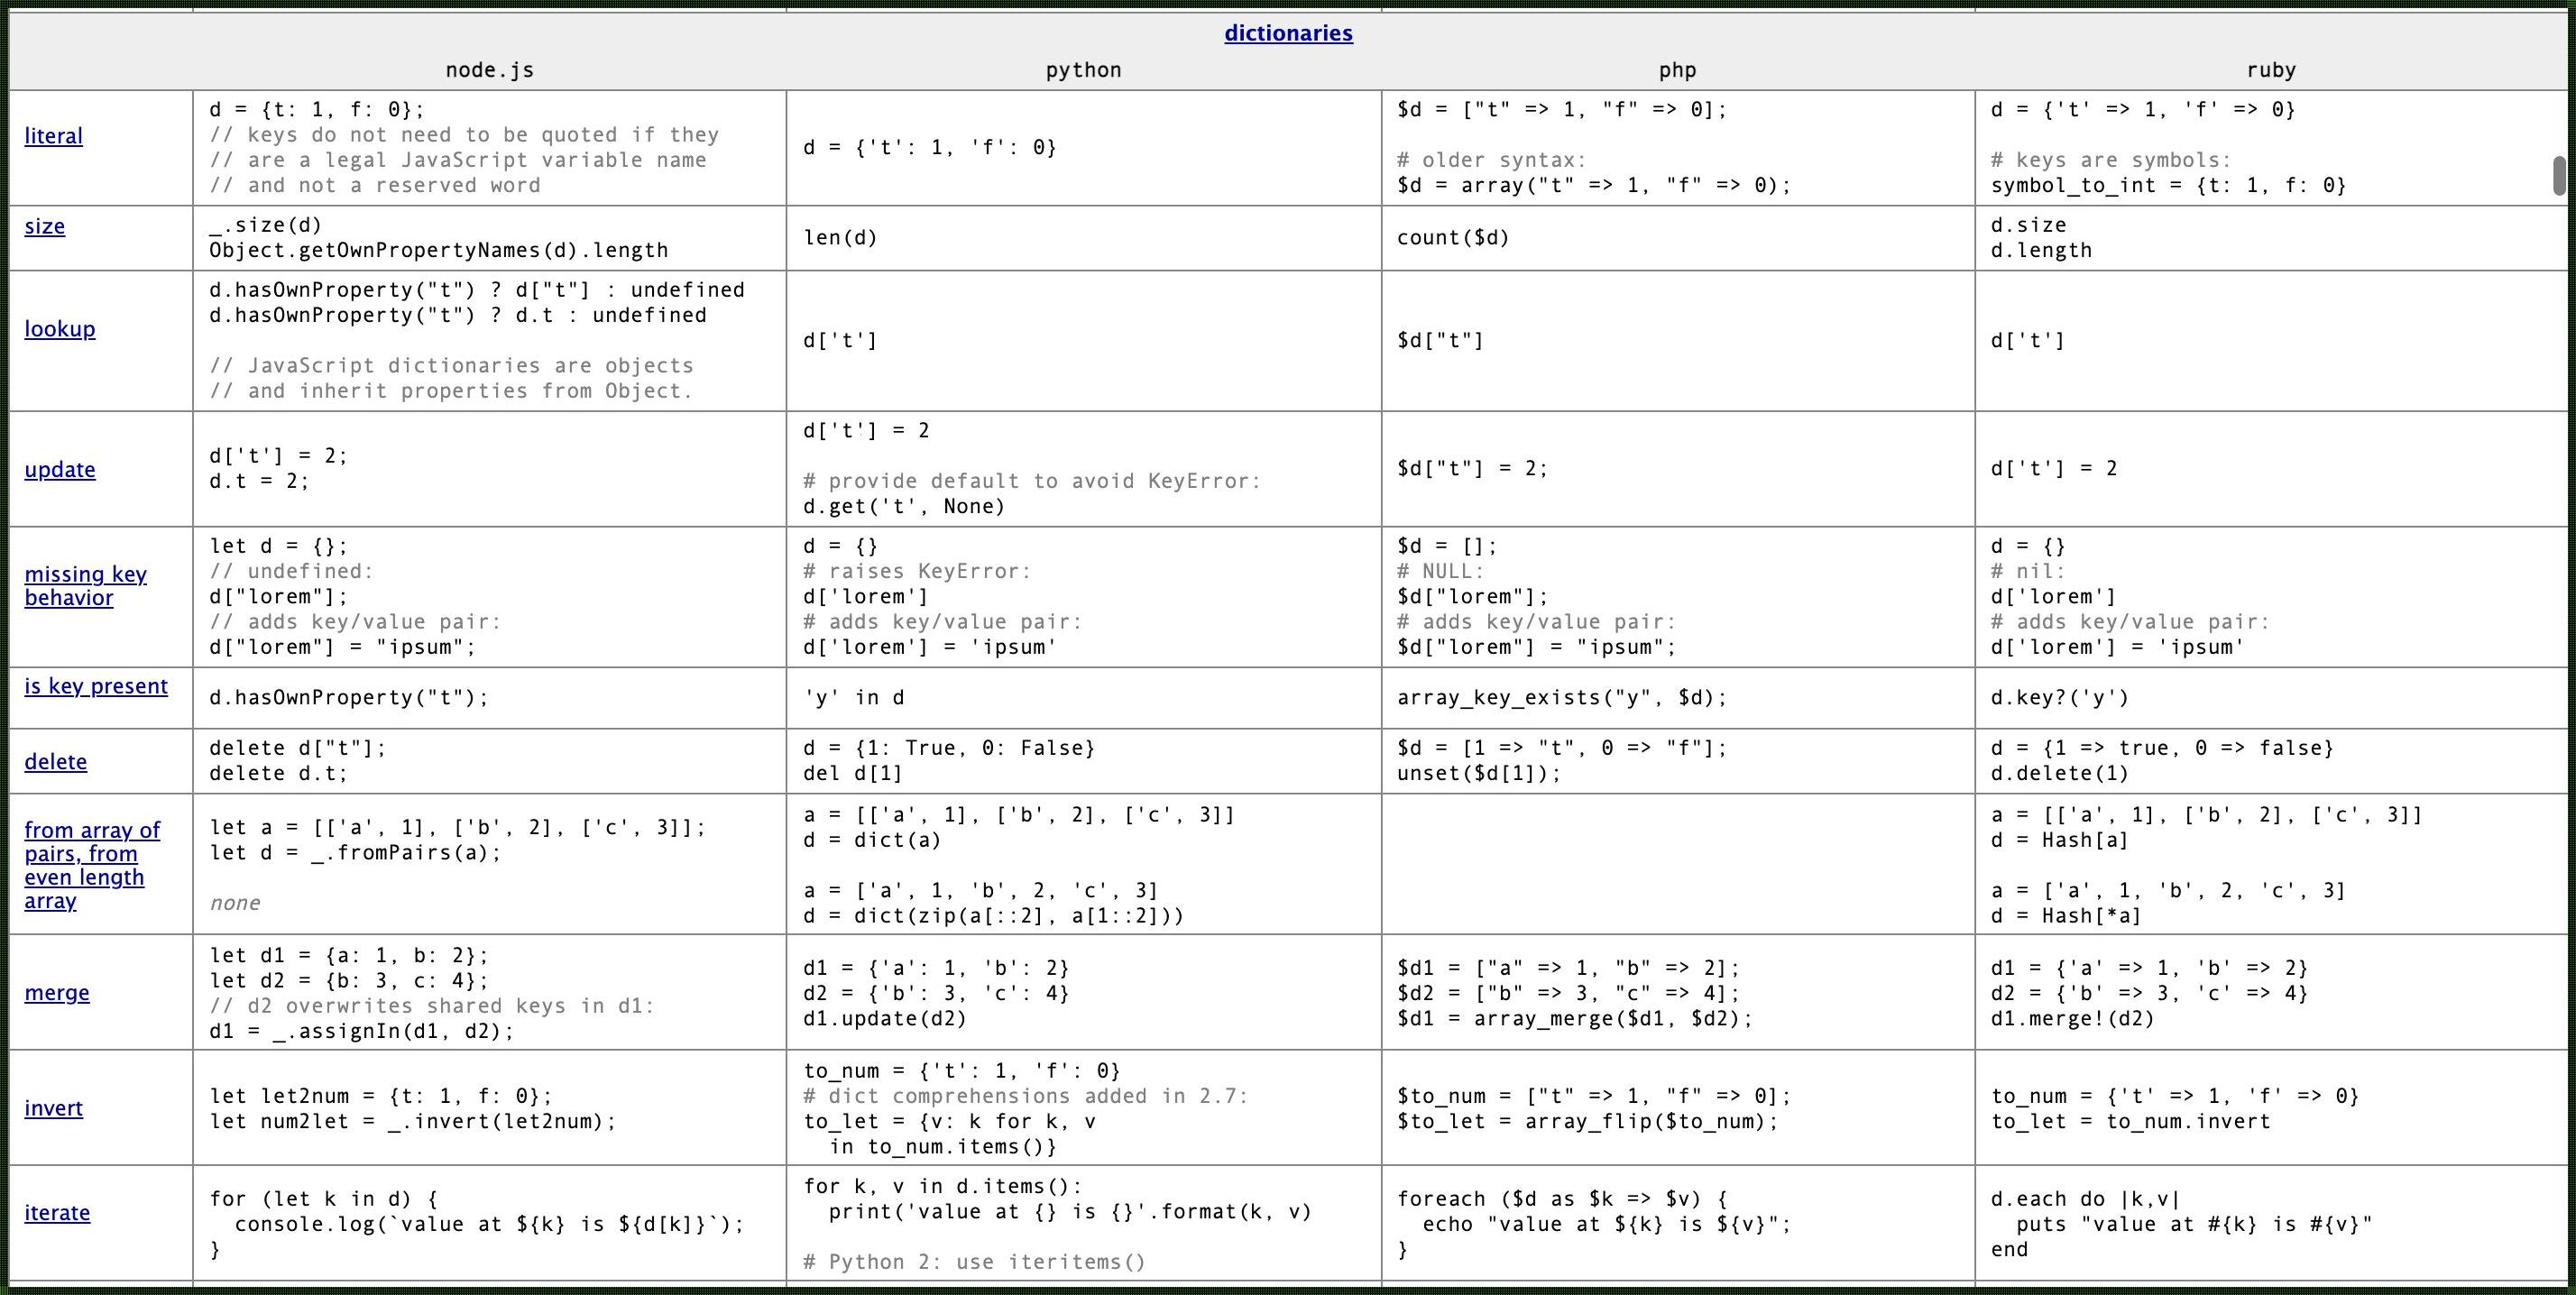Open the from array of pairs link

(x=92, y=865)
